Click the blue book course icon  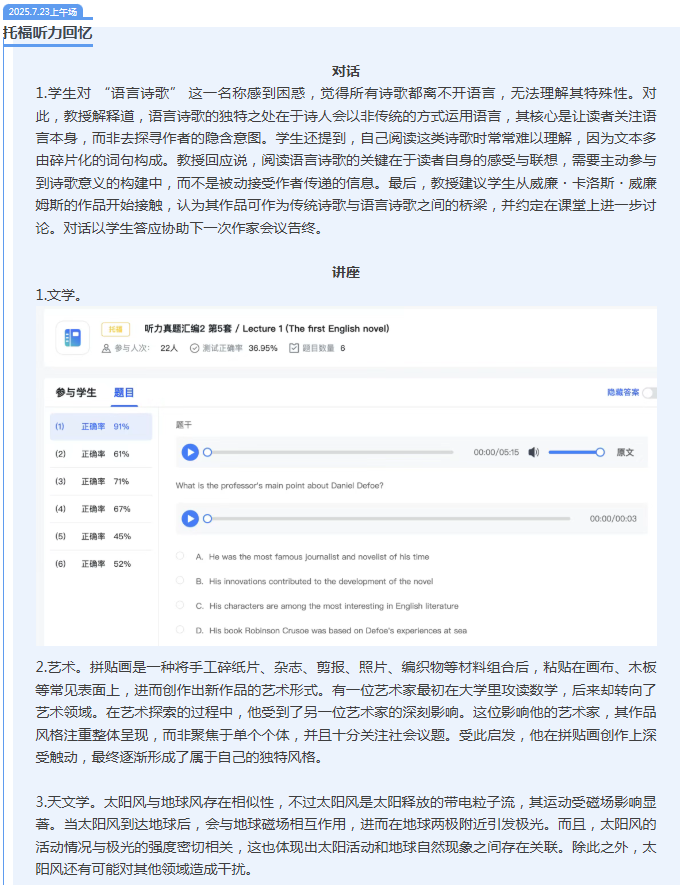pyautogui.click(x=73, y=338)
